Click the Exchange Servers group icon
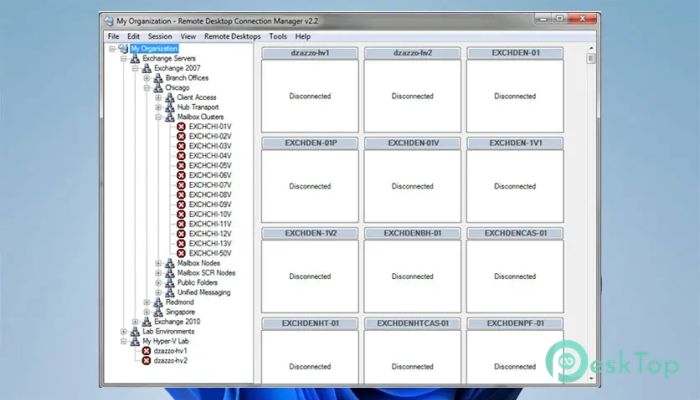Viewport: 700px width, 400px height. point(135,58)
